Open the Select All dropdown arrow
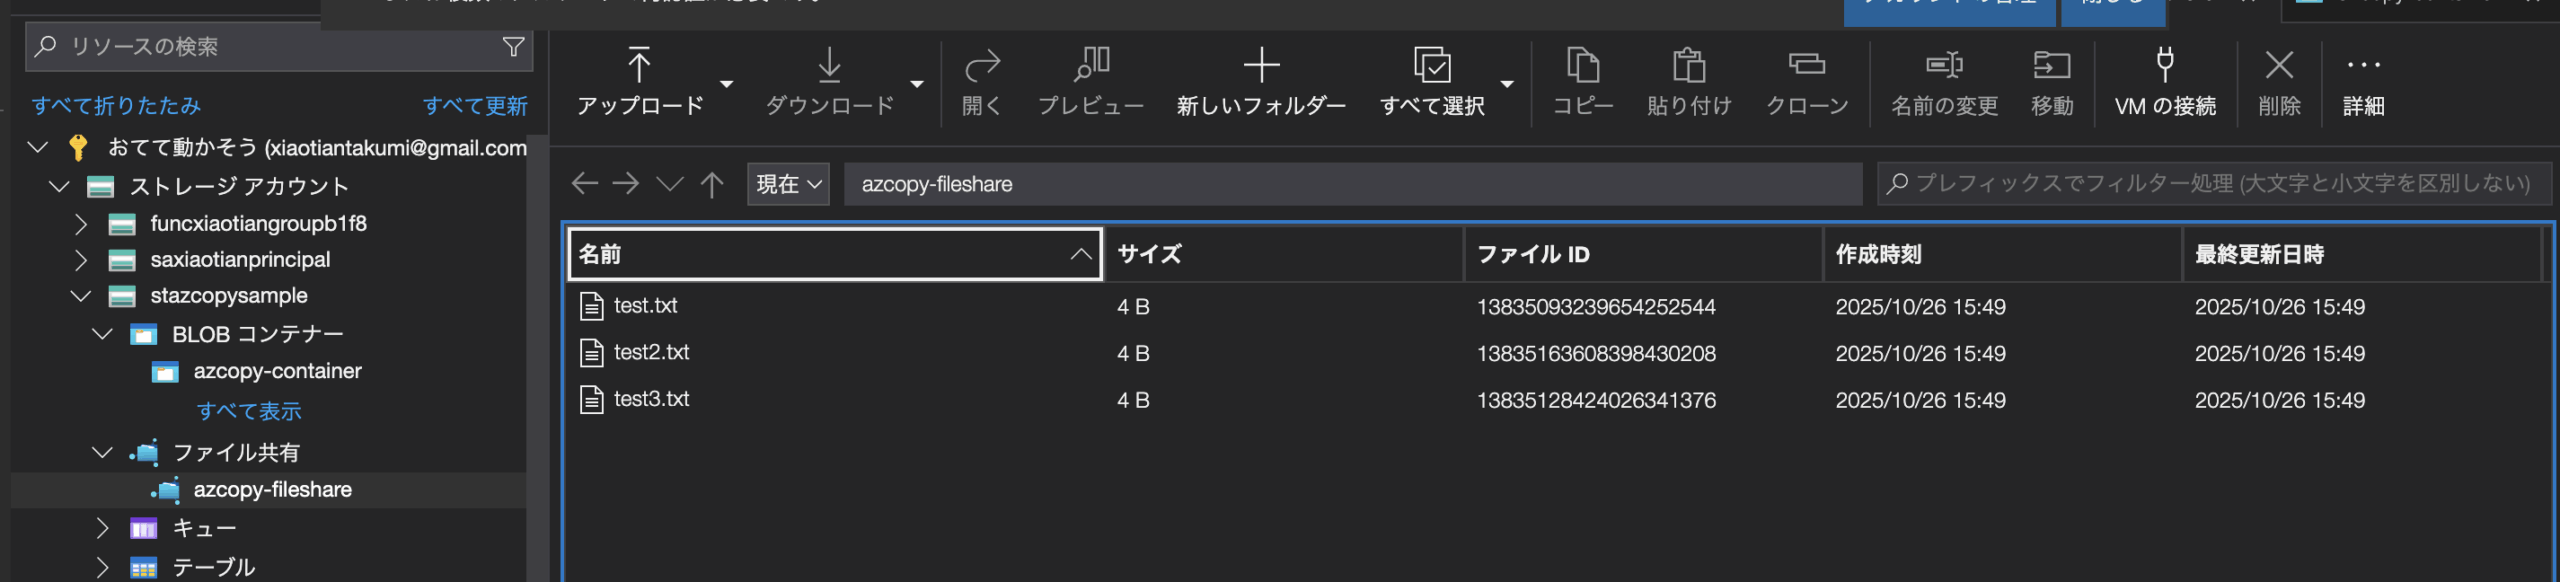This screenshot has width=2560, height=582. (x=1507, y=84)
